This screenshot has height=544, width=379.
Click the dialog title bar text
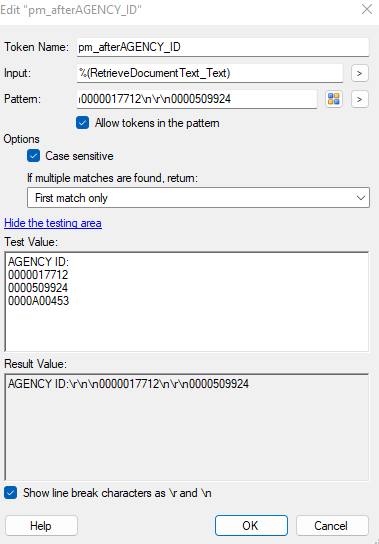click(x=71, y=10)
